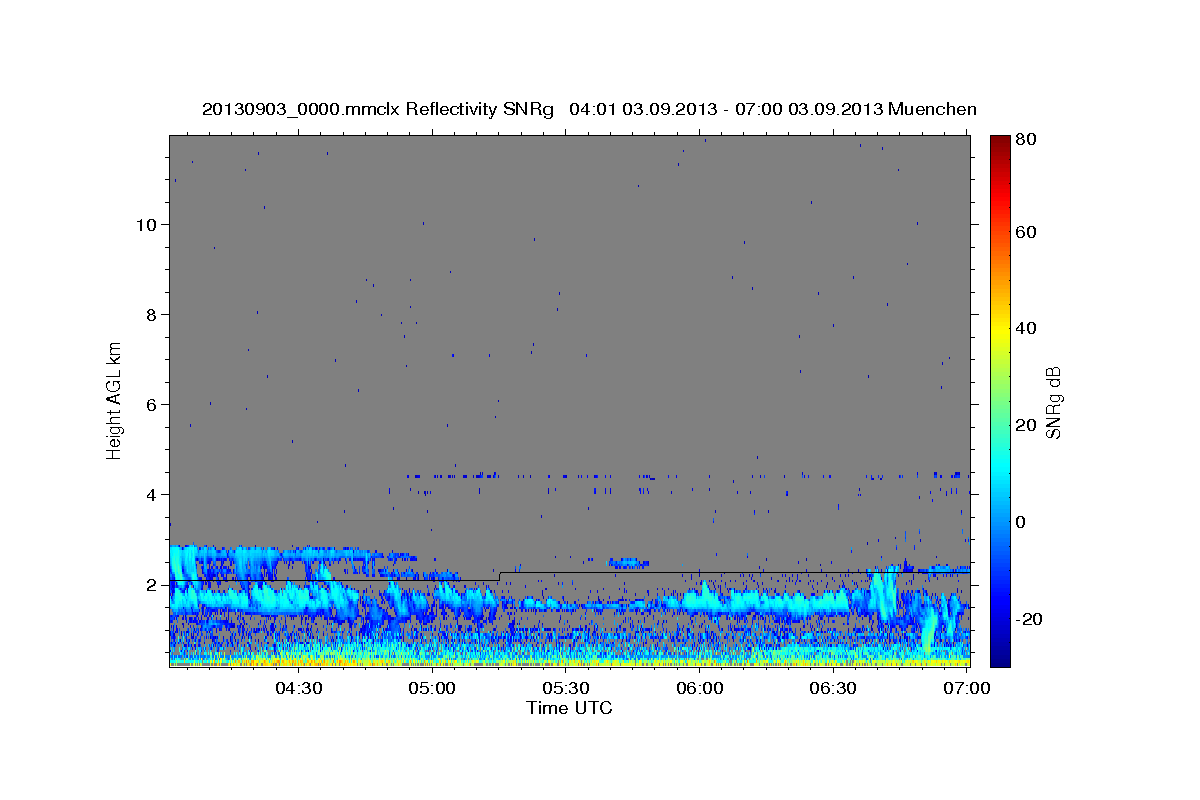Click the 05:00 time tick label
Viewport: 1200px width, 800px height.
(x=433, y=688)
